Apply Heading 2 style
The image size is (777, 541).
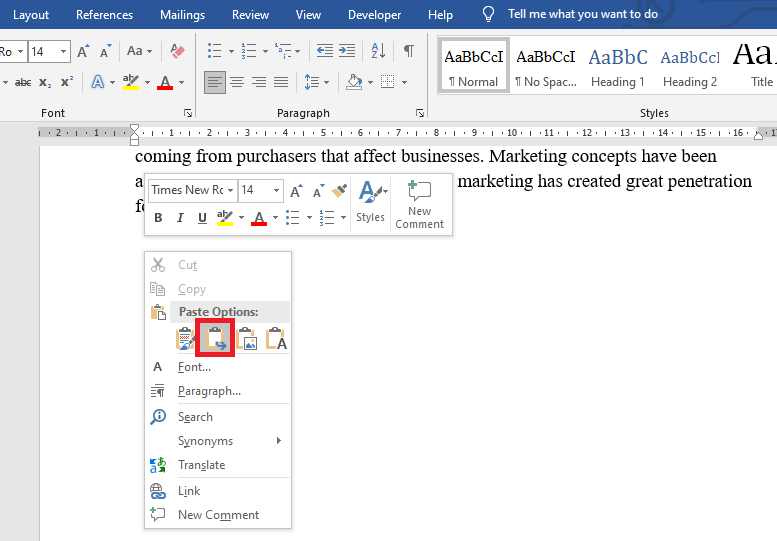click(690, 66)
